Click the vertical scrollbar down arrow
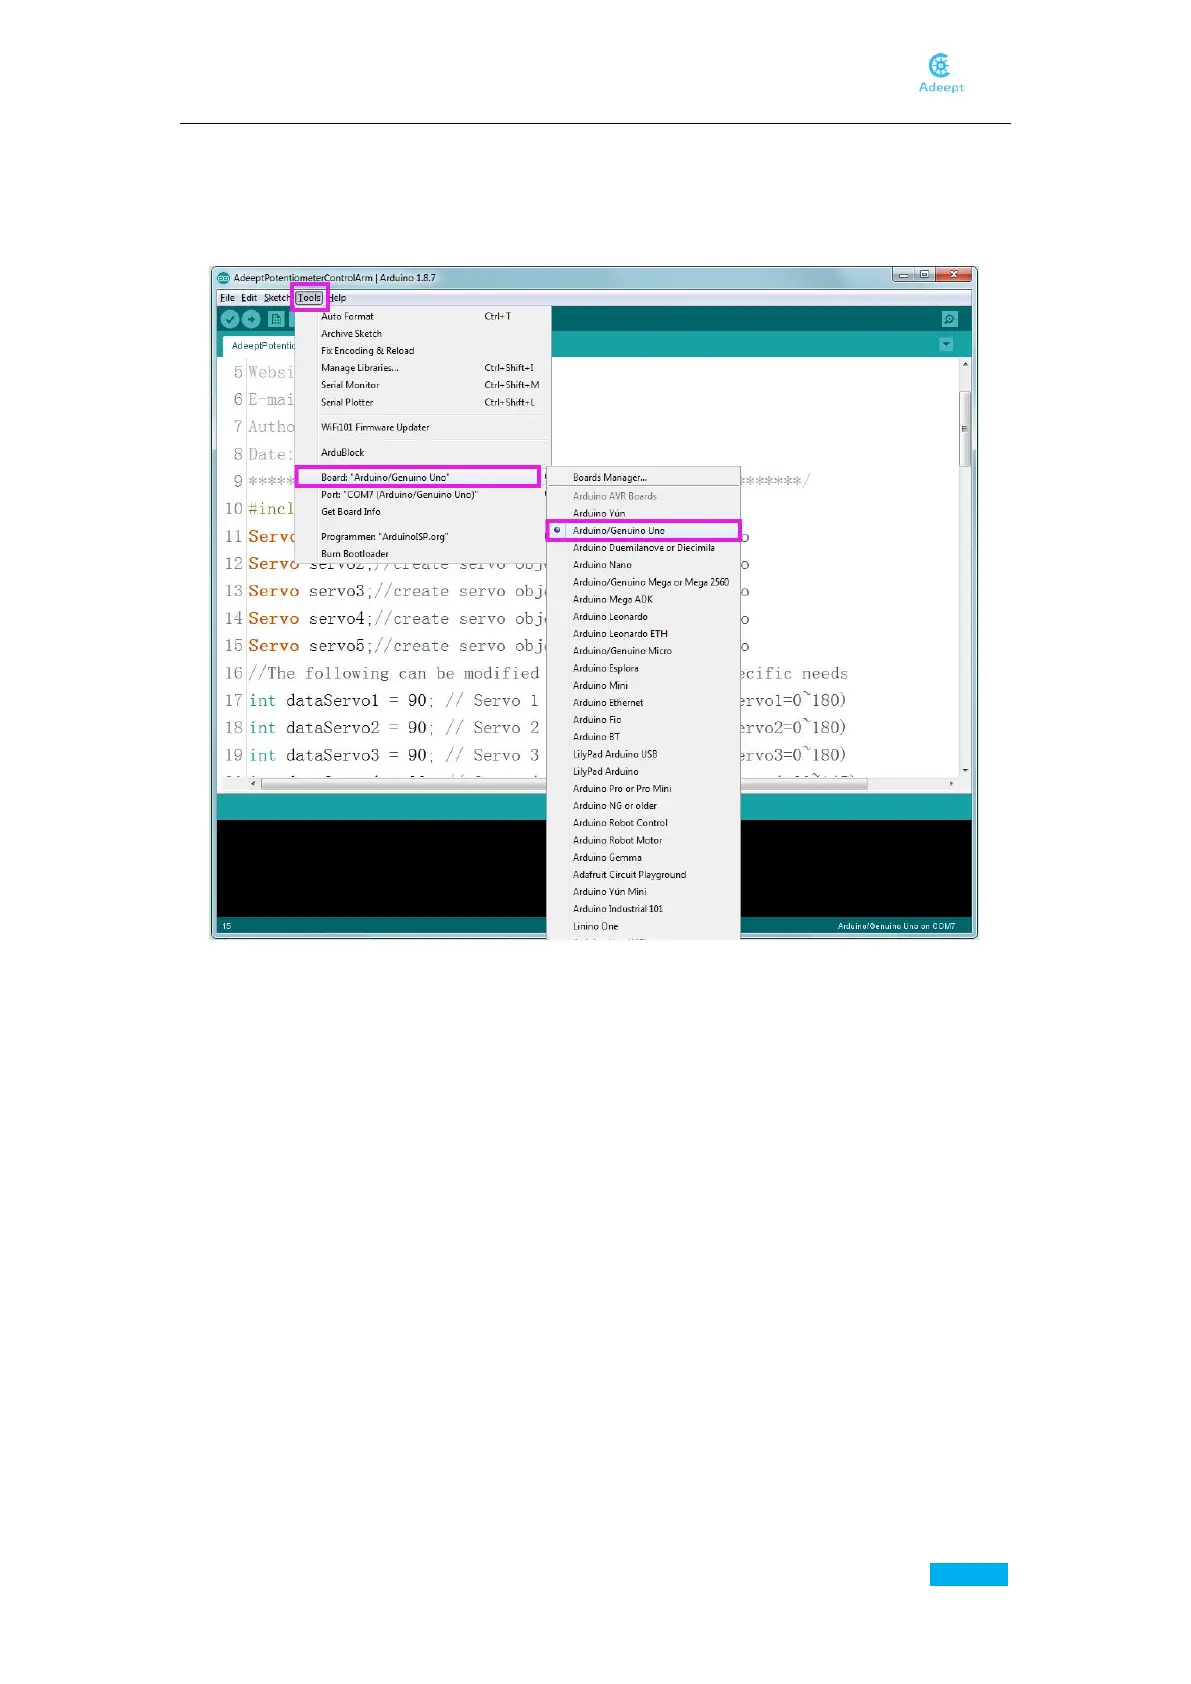Viewport: 1191px width, 1684px height. tap(965, 771)
